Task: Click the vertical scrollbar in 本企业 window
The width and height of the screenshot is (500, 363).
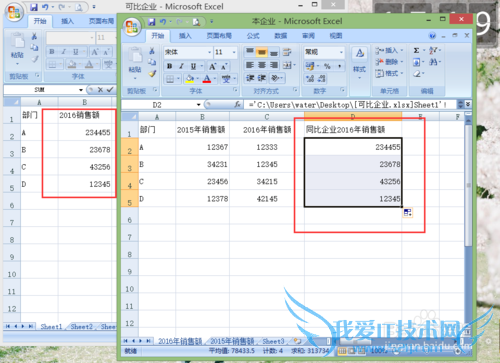Action: click(x=468, y=186)
